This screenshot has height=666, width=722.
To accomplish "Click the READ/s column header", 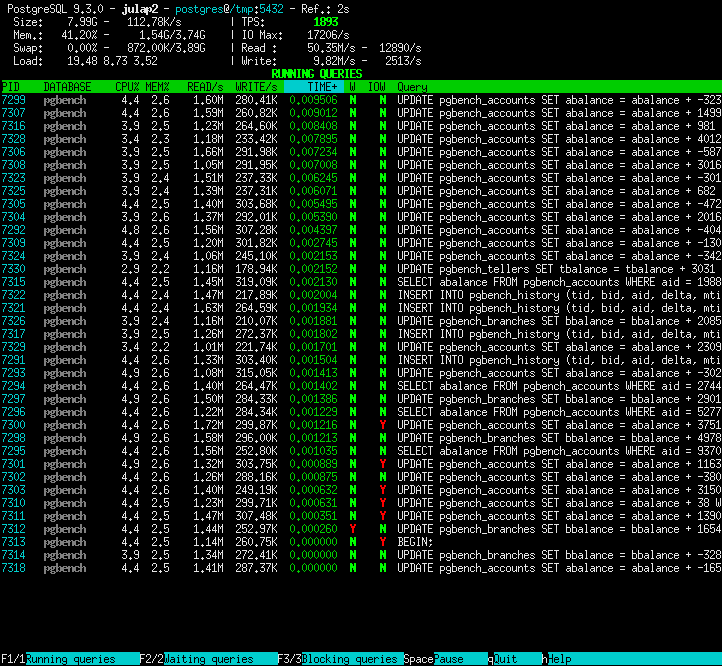I will [205, 87].
